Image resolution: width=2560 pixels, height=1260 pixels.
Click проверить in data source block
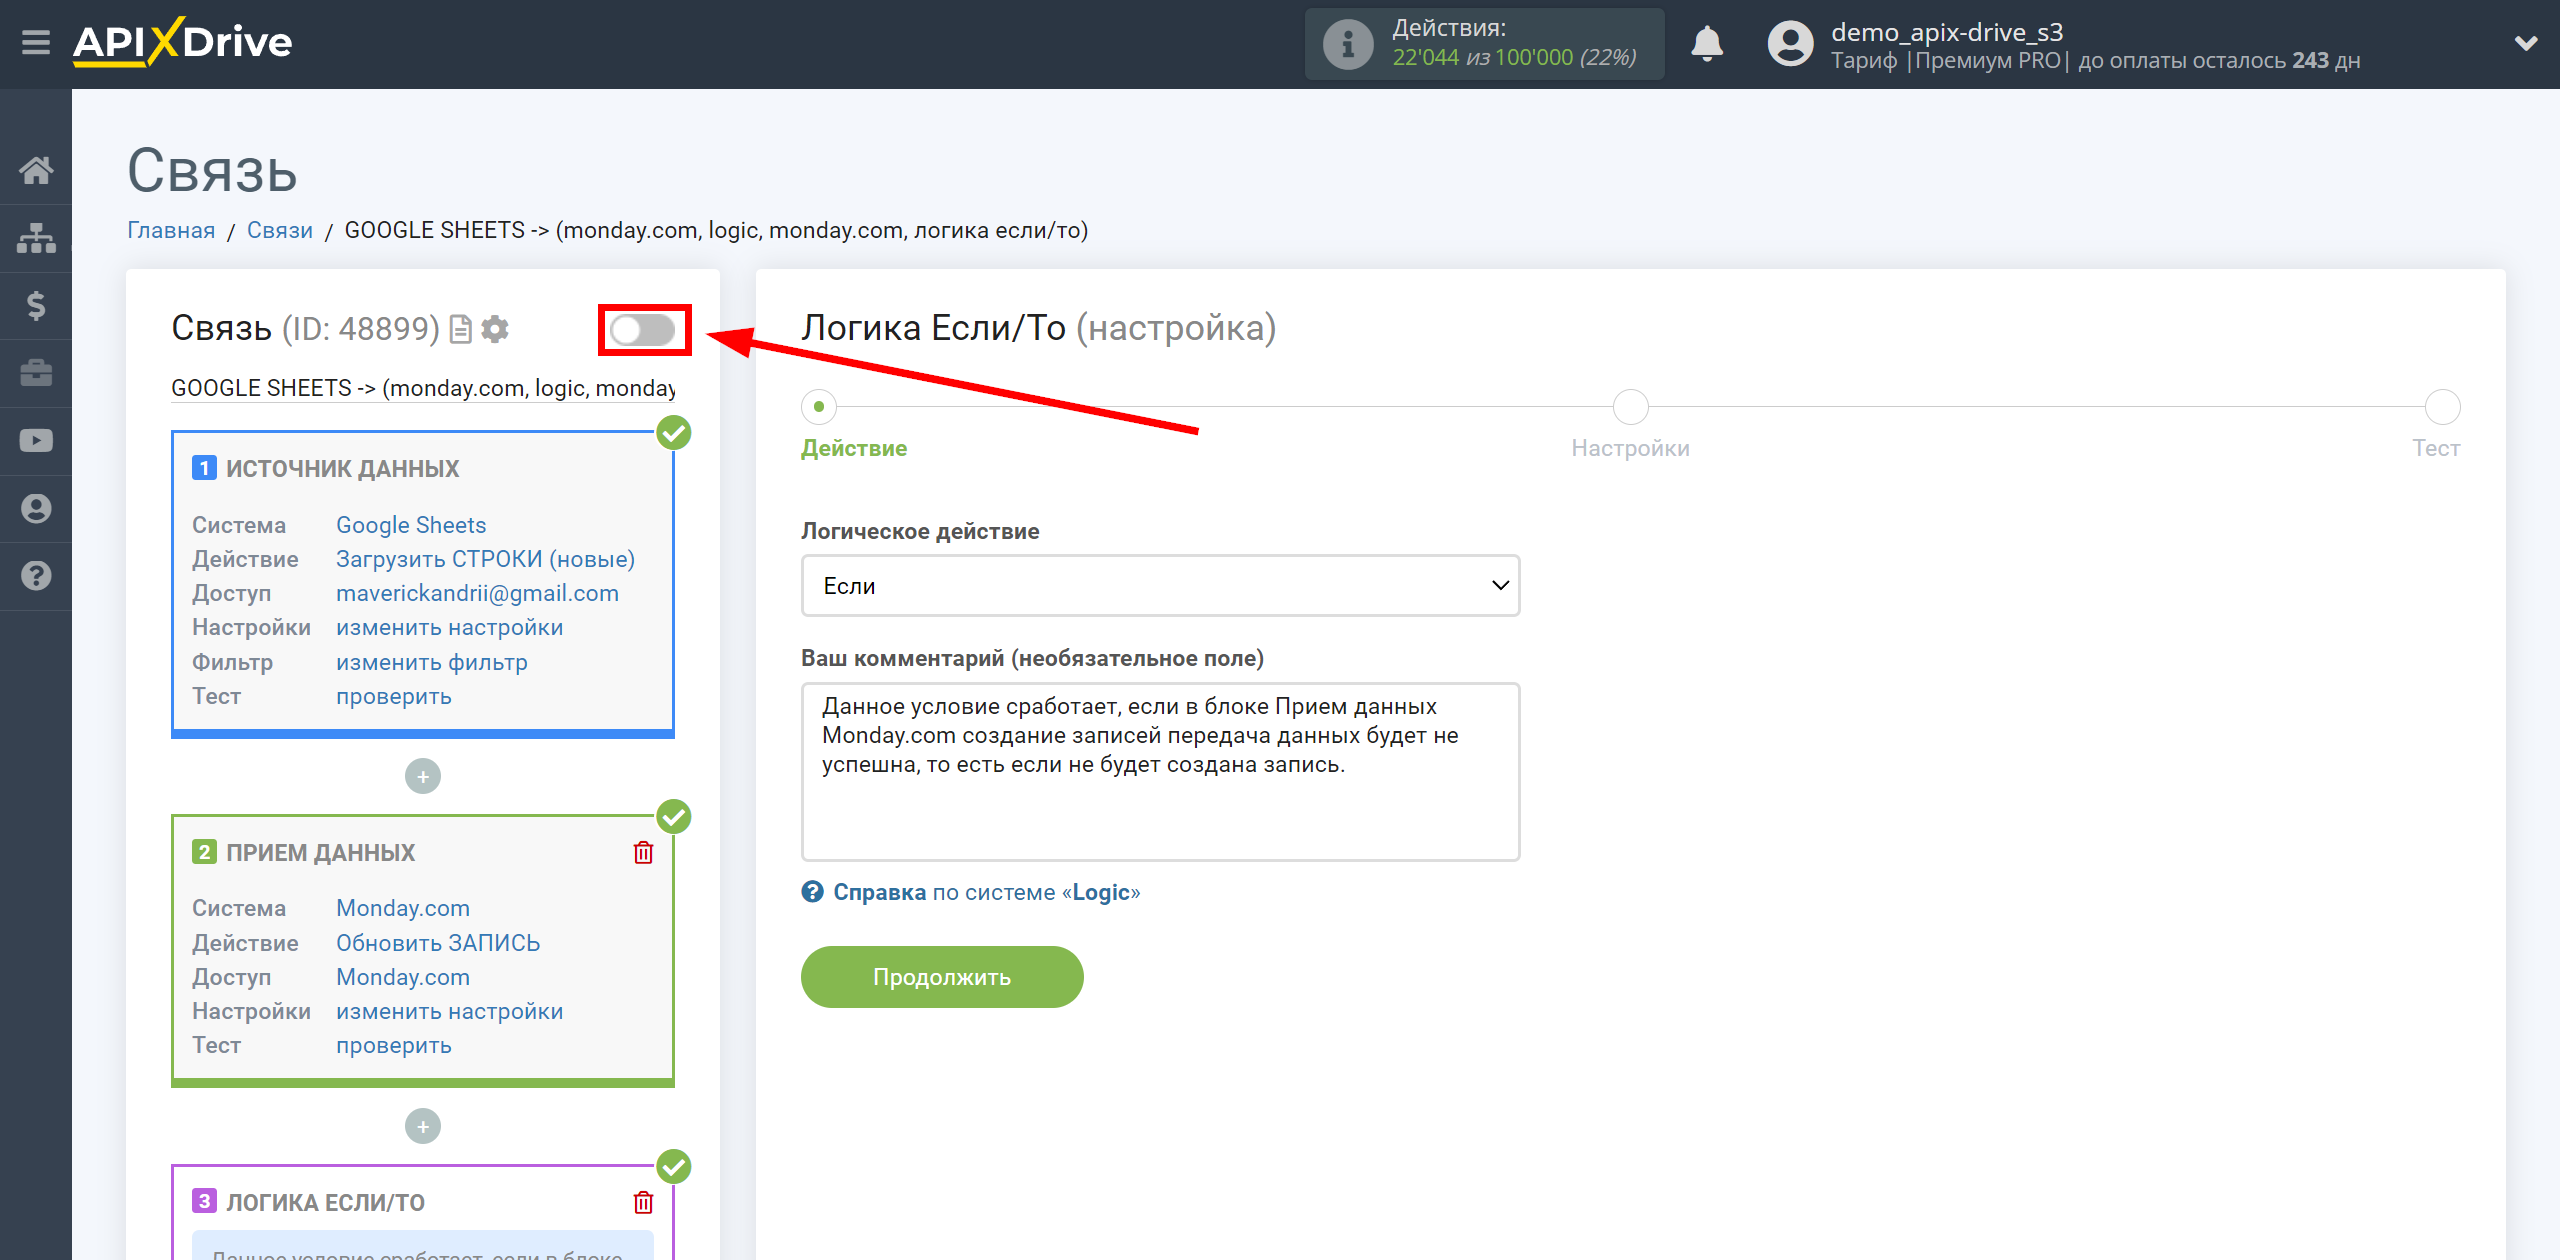coord(393,696)
